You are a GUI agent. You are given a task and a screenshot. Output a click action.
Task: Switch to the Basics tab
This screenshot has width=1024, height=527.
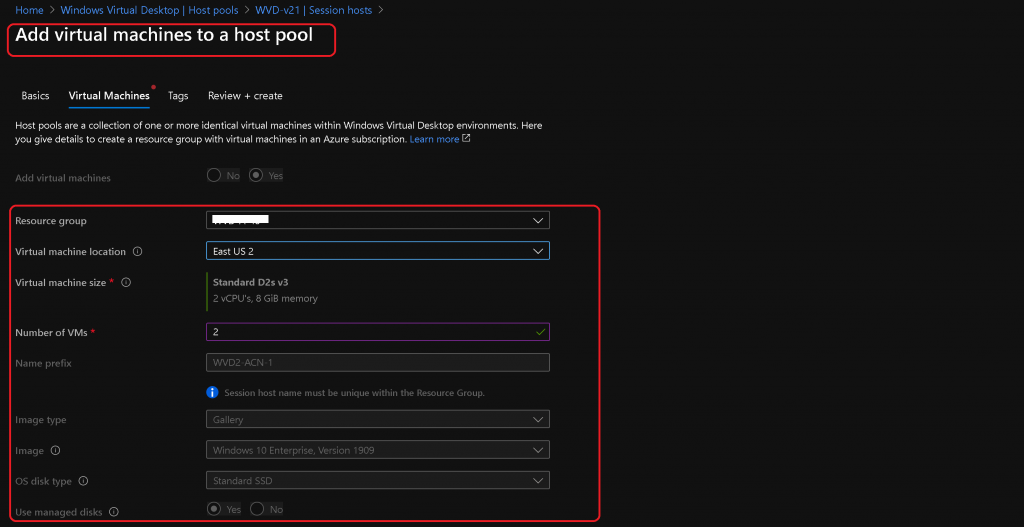click(35, 96)
